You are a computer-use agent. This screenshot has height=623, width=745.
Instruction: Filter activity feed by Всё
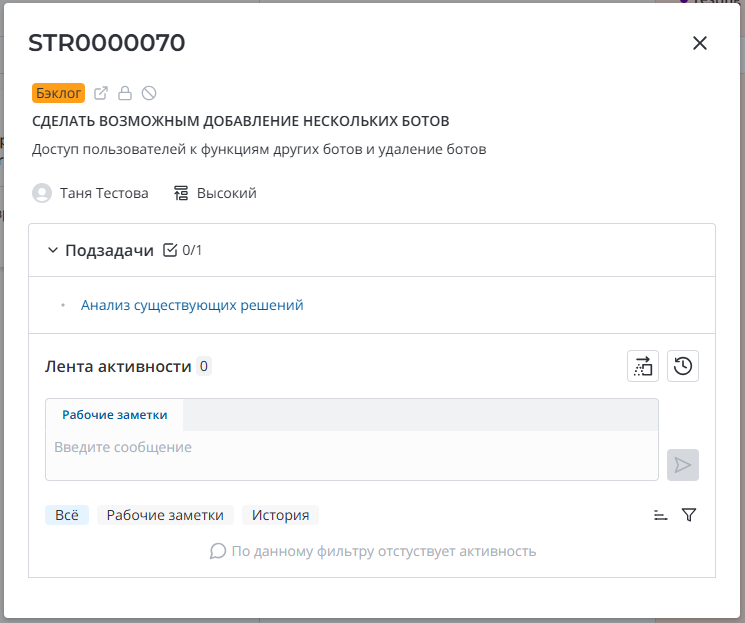[x=67, y=515]
